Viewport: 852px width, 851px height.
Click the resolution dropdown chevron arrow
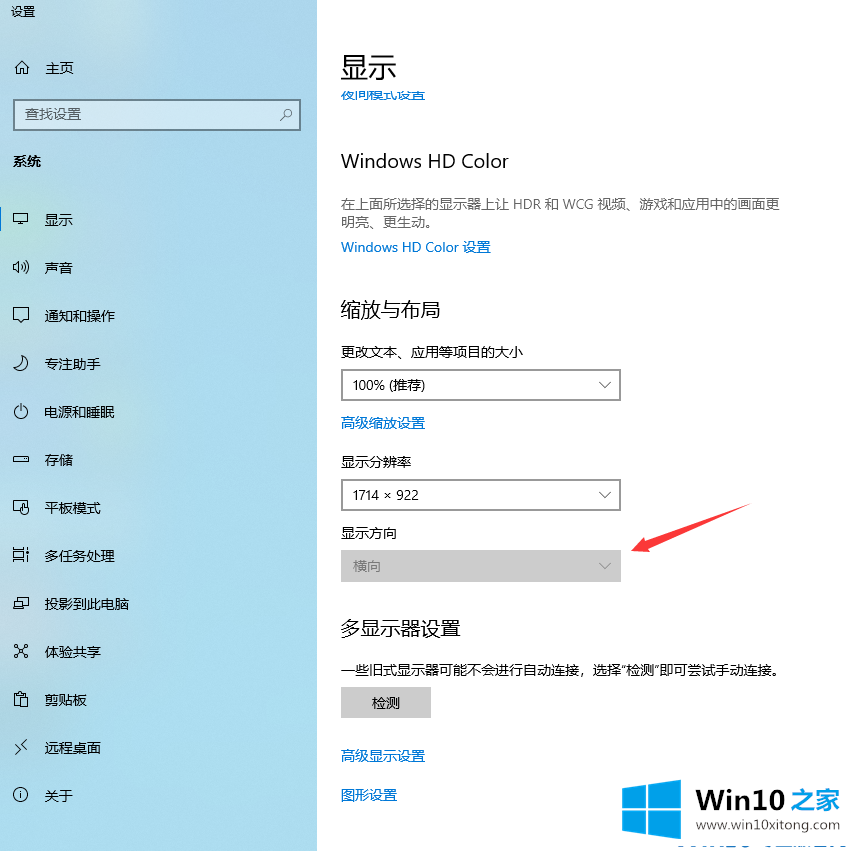tap(605, 495)
